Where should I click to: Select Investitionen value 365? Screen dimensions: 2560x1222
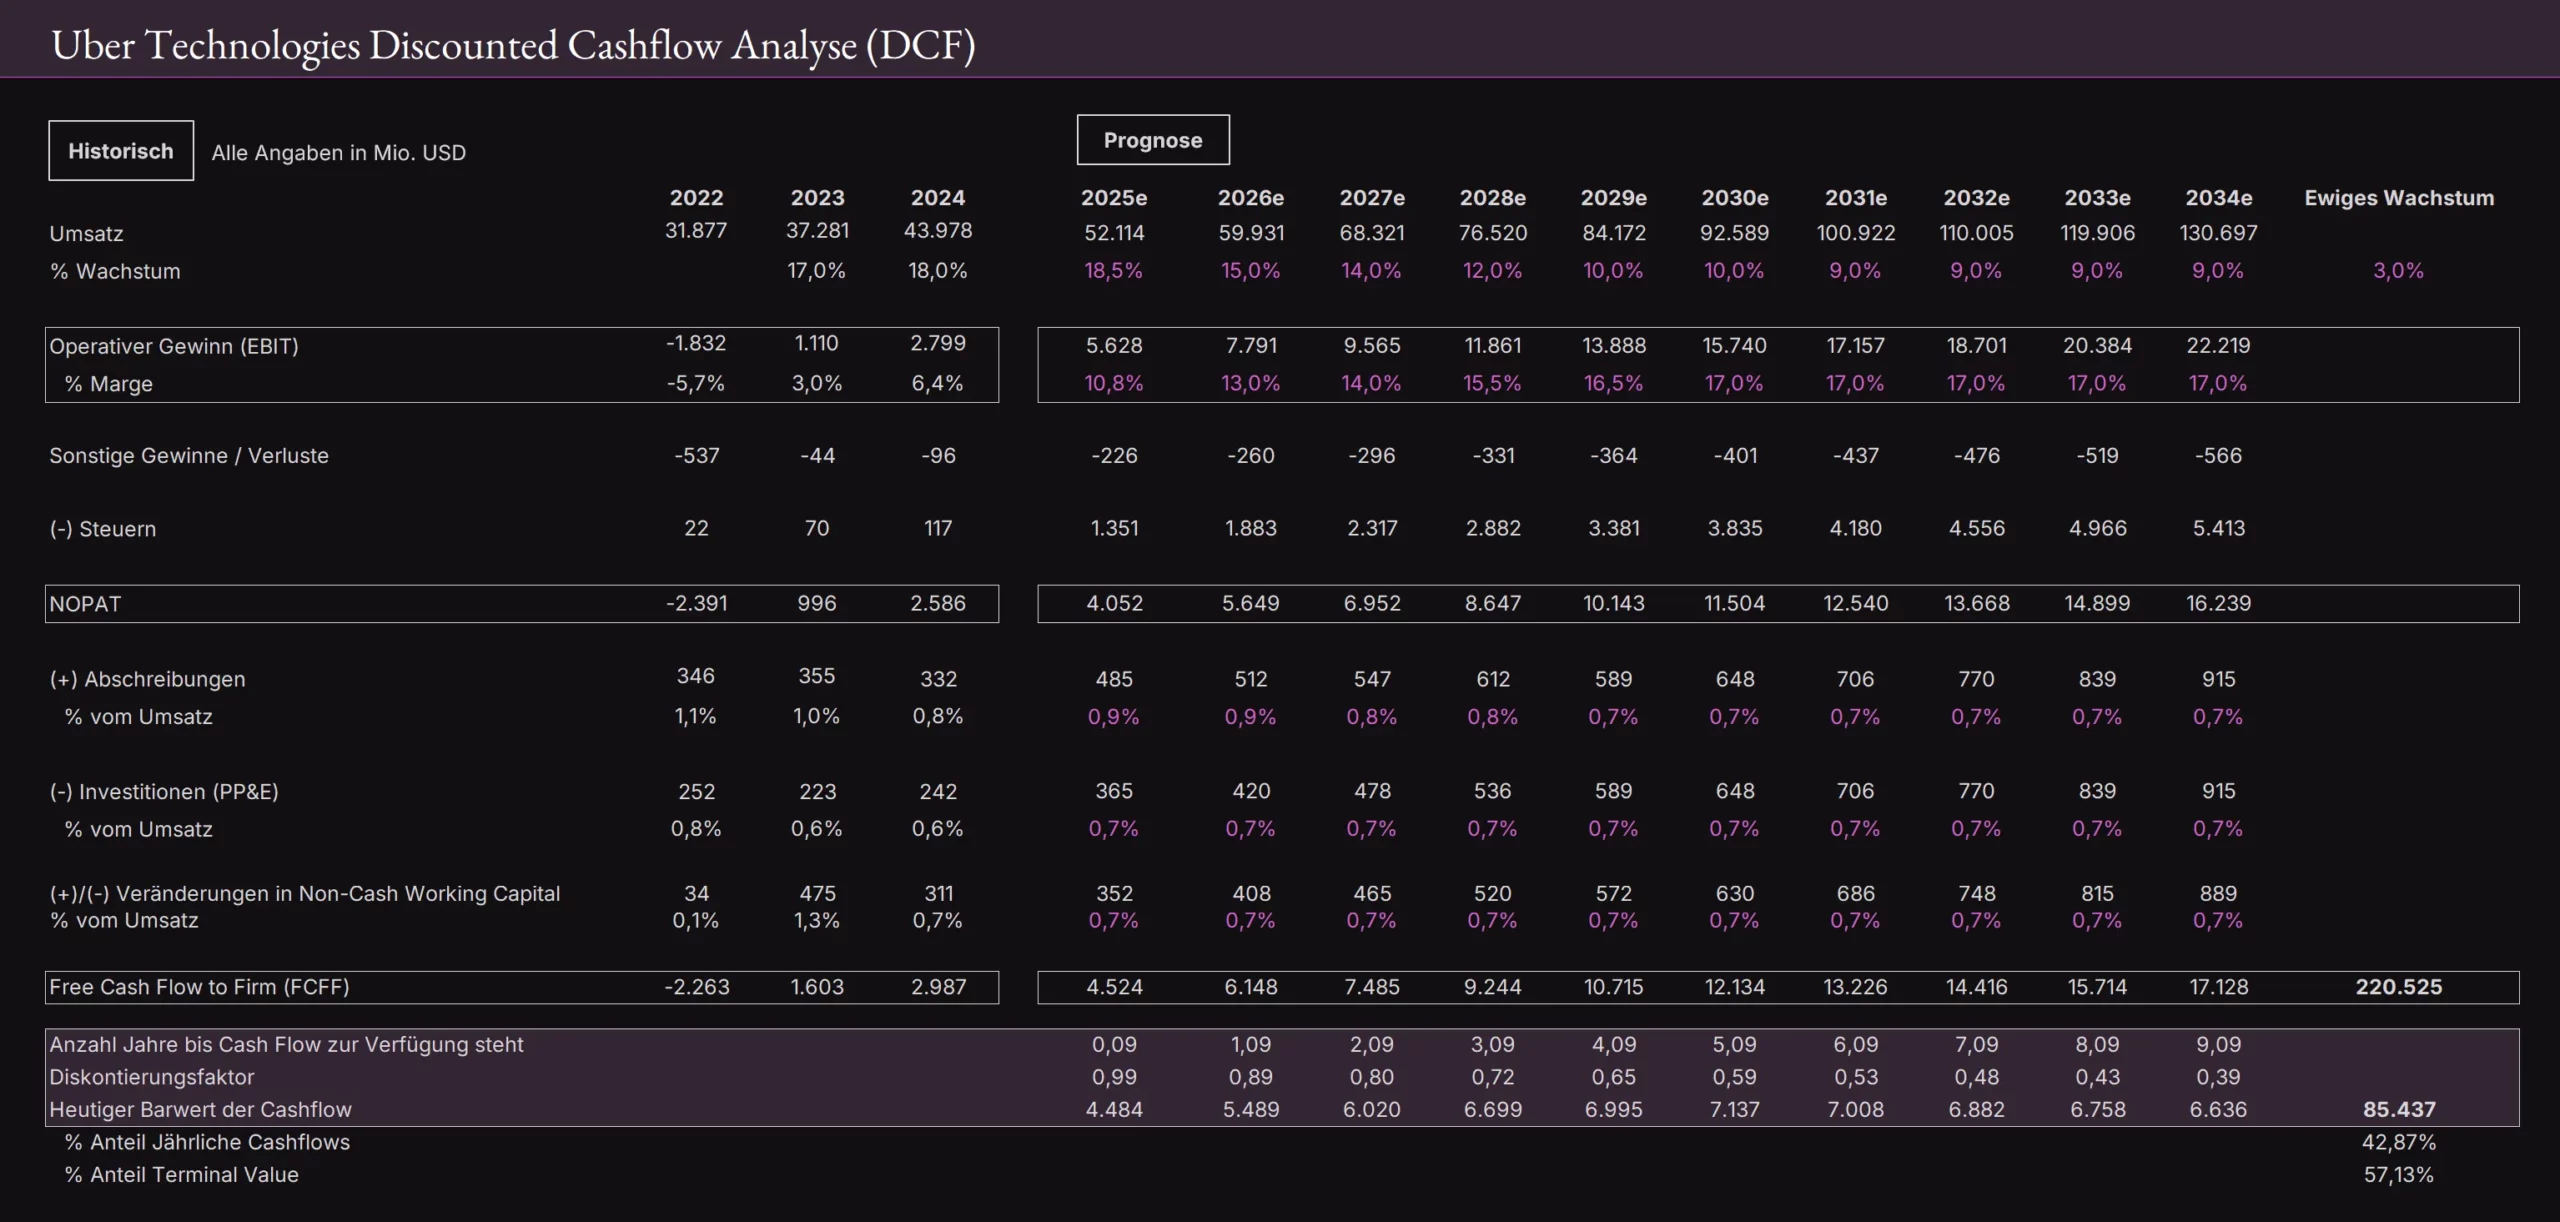[x=1114, y=791]
